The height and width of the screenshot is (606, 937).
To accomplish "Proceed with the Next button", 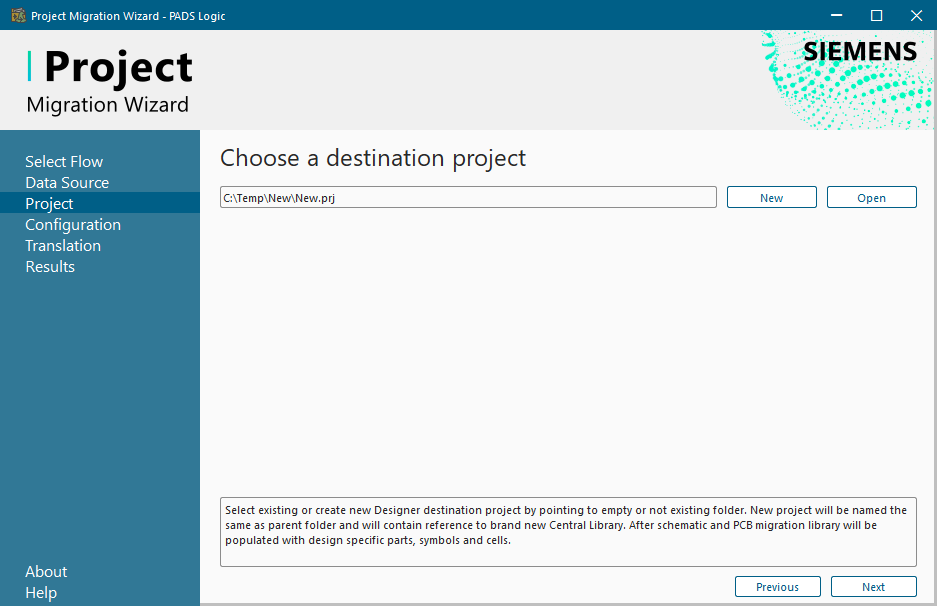I will [873, 587].
